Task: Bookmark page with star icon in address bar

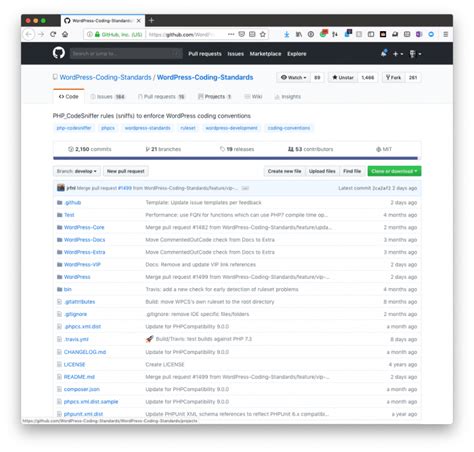Action: [263, 34]
